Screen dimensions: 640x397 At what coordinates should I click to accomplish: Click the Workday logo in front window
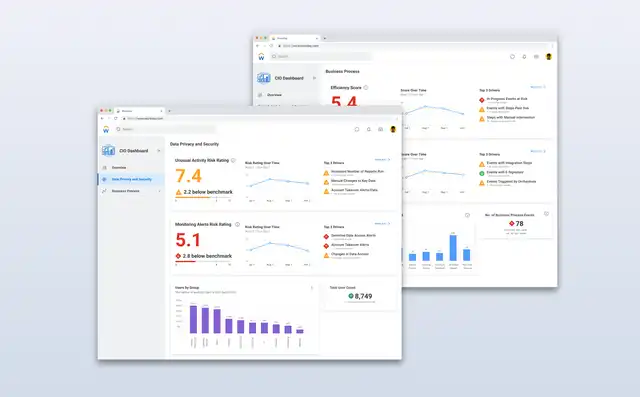(x=106, y=130)
